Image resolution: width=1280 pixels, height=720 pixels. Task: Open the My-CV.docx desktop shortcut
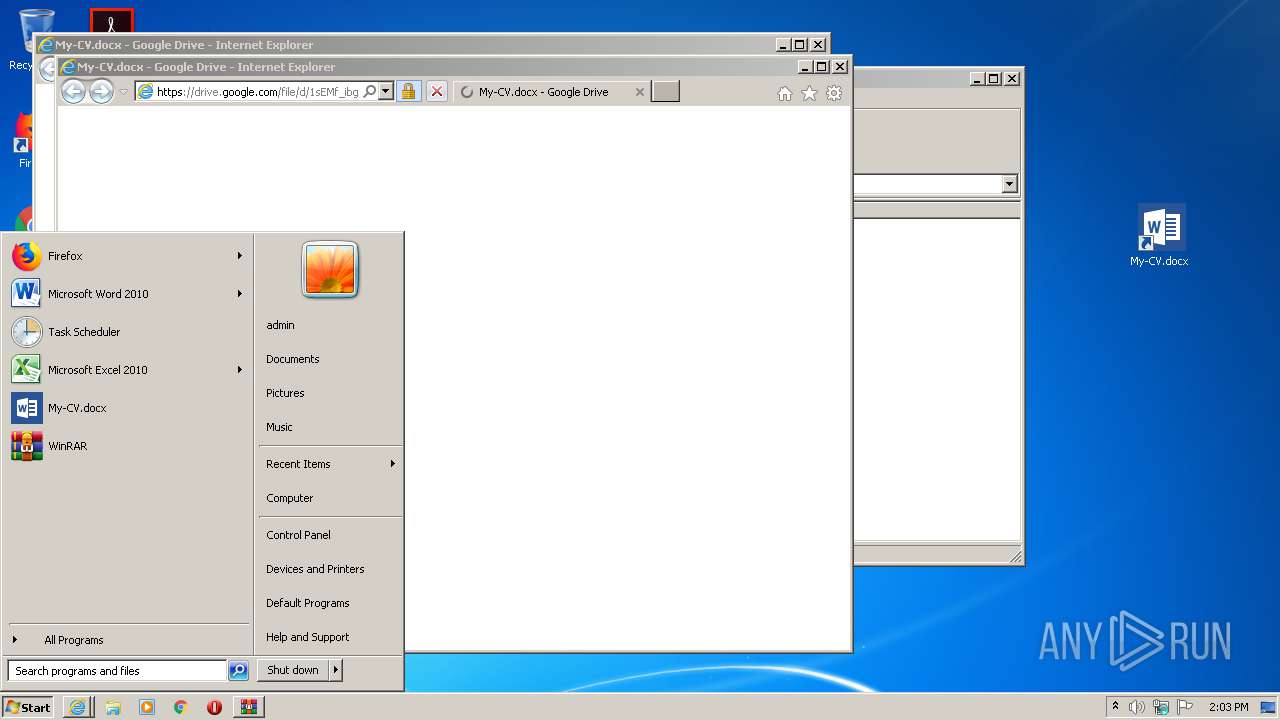(1160, 237)
